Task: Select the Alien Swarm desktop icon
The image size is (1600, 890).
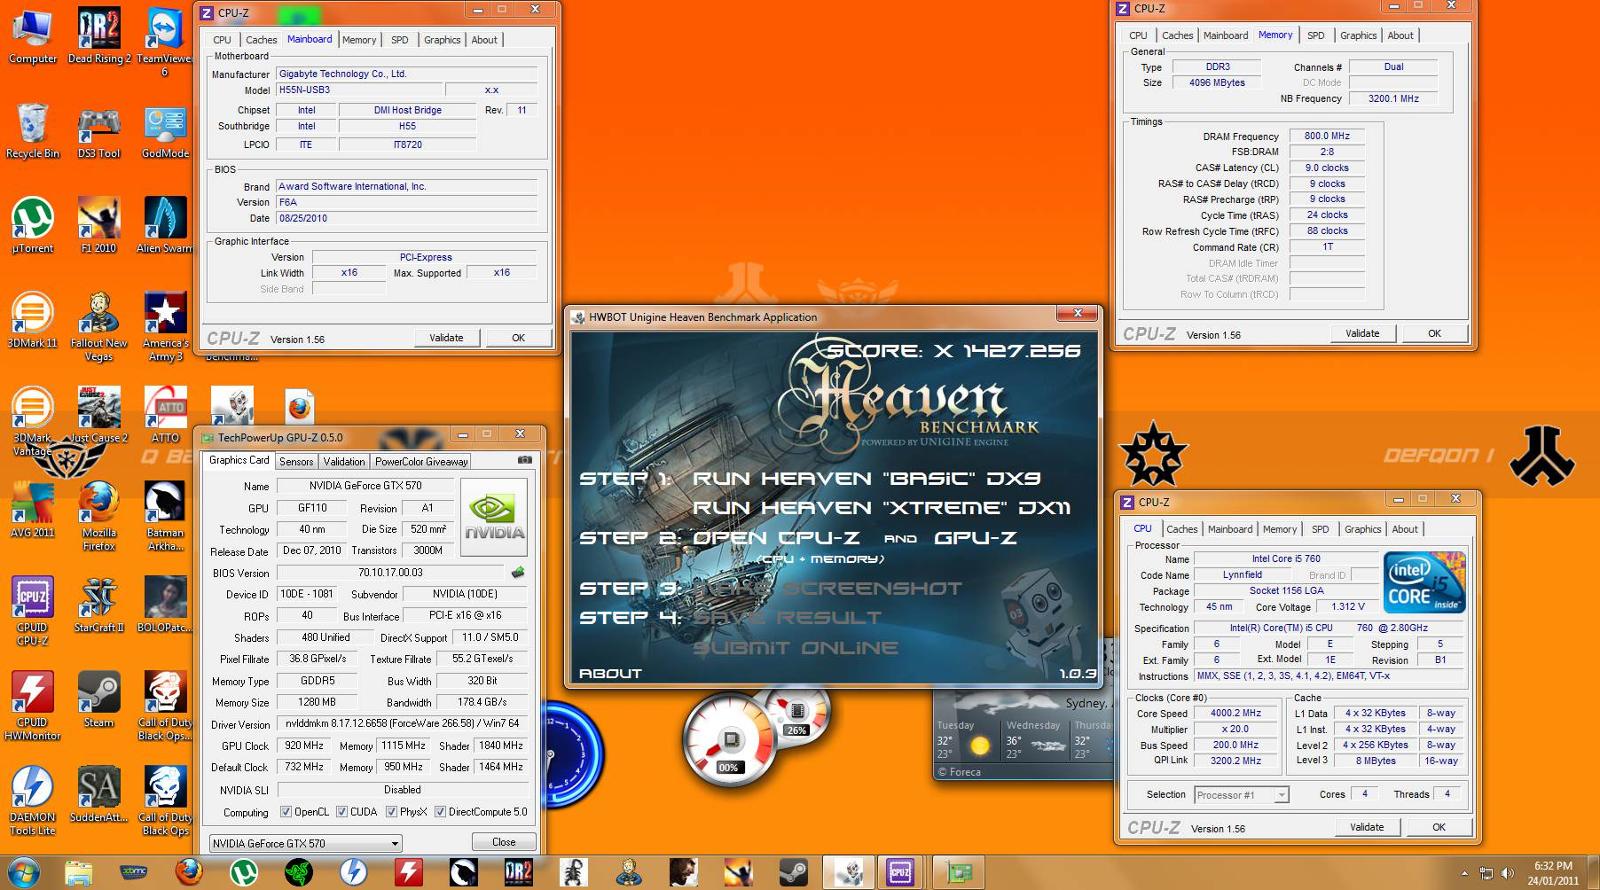Action: (165, 226)
